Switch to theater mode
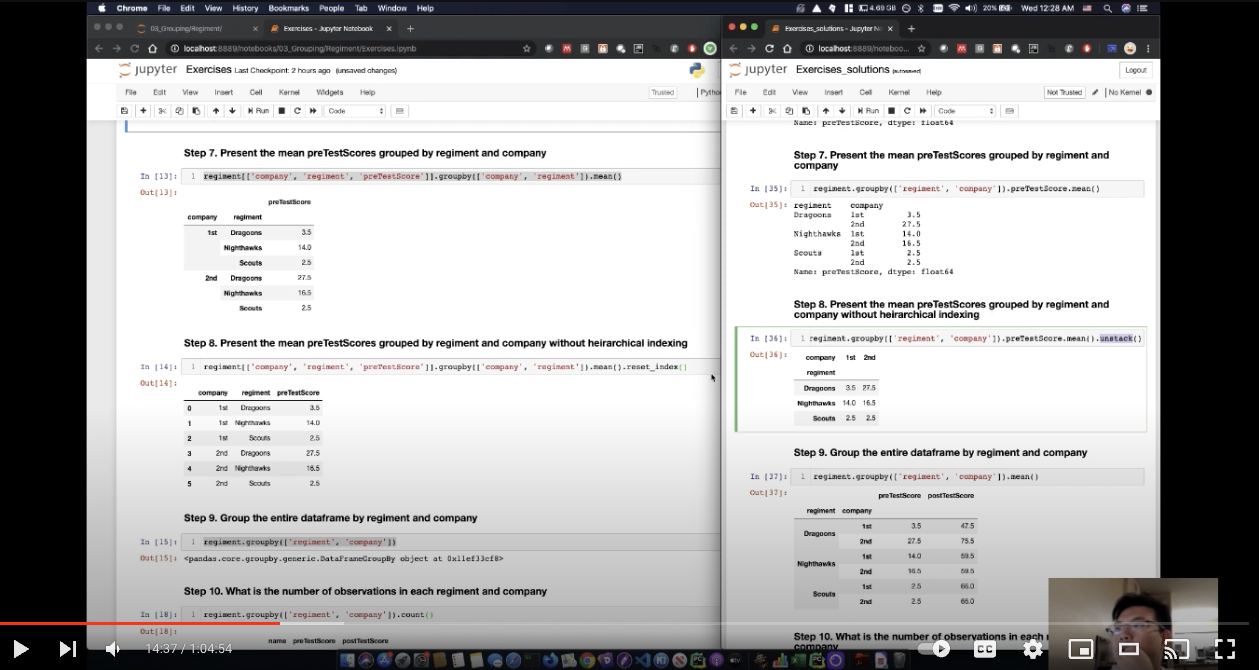 coord(1129,649)
